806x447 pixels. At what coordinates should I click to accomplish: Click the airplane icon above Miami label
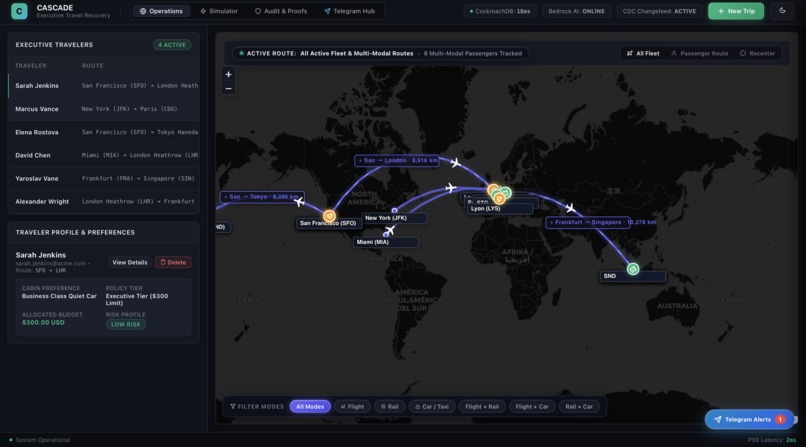tap(390, 230)
